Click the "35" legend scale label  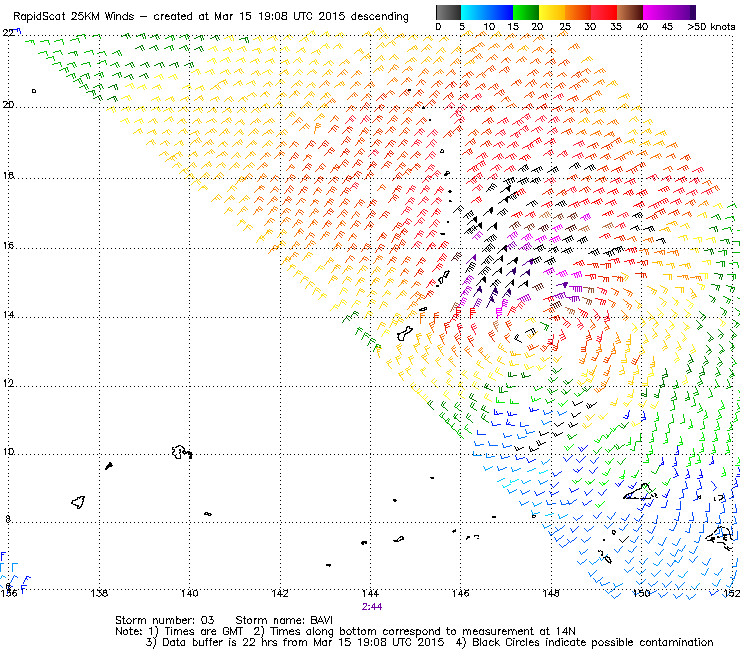(x=616, y=27)
